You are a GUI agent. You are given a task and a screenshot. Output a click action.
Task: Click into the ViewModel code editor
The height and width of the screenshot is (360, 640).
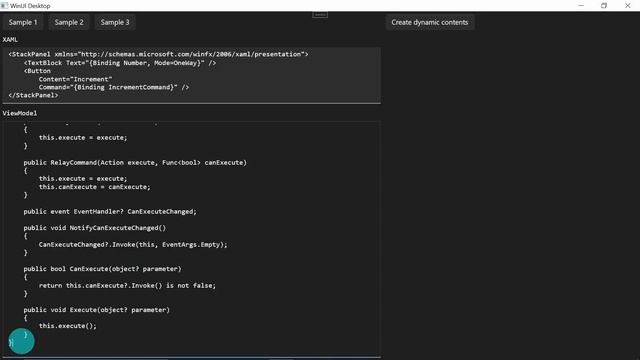point(192,239)
